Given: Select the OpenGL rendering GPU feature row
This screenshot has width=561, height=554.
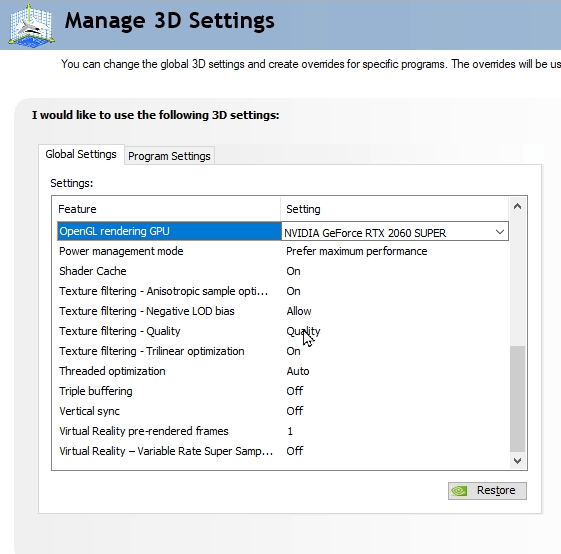Looking at the screenshot, I should coord(169,231).
